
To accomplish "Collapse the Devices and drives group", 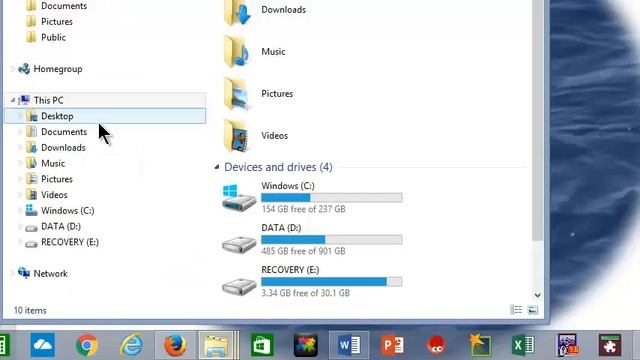I will coord(217,167).
